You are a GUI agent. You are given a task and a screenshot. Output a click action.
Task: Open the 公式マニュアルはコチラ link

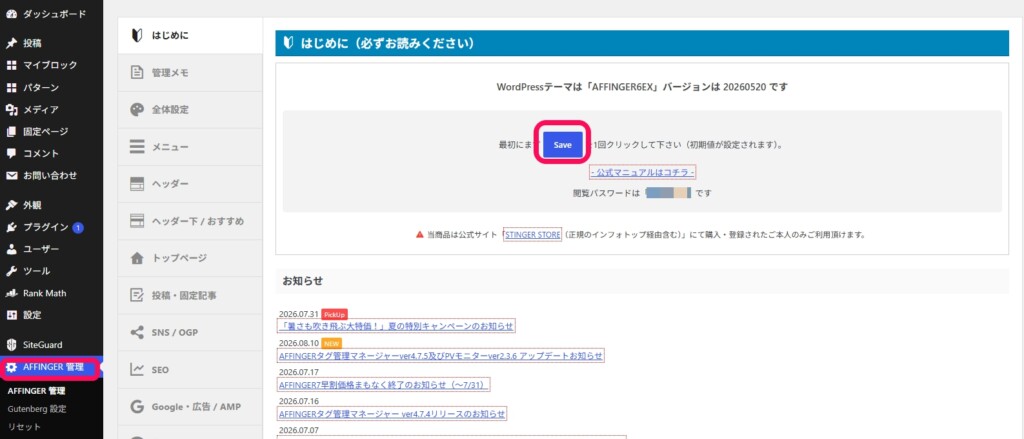[x=642, y=172]
